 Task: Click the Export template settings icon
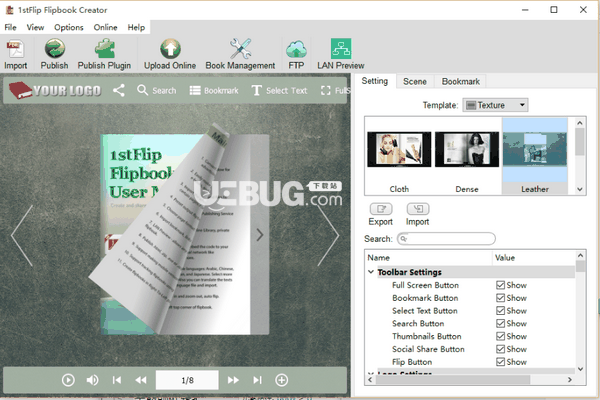[381, 209]
